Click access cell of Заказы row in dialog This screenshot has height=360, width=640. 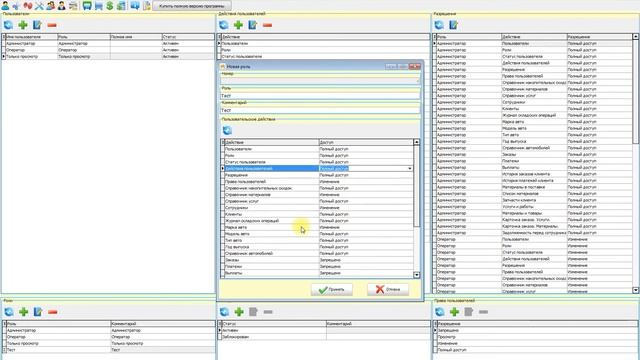point(366,260)
